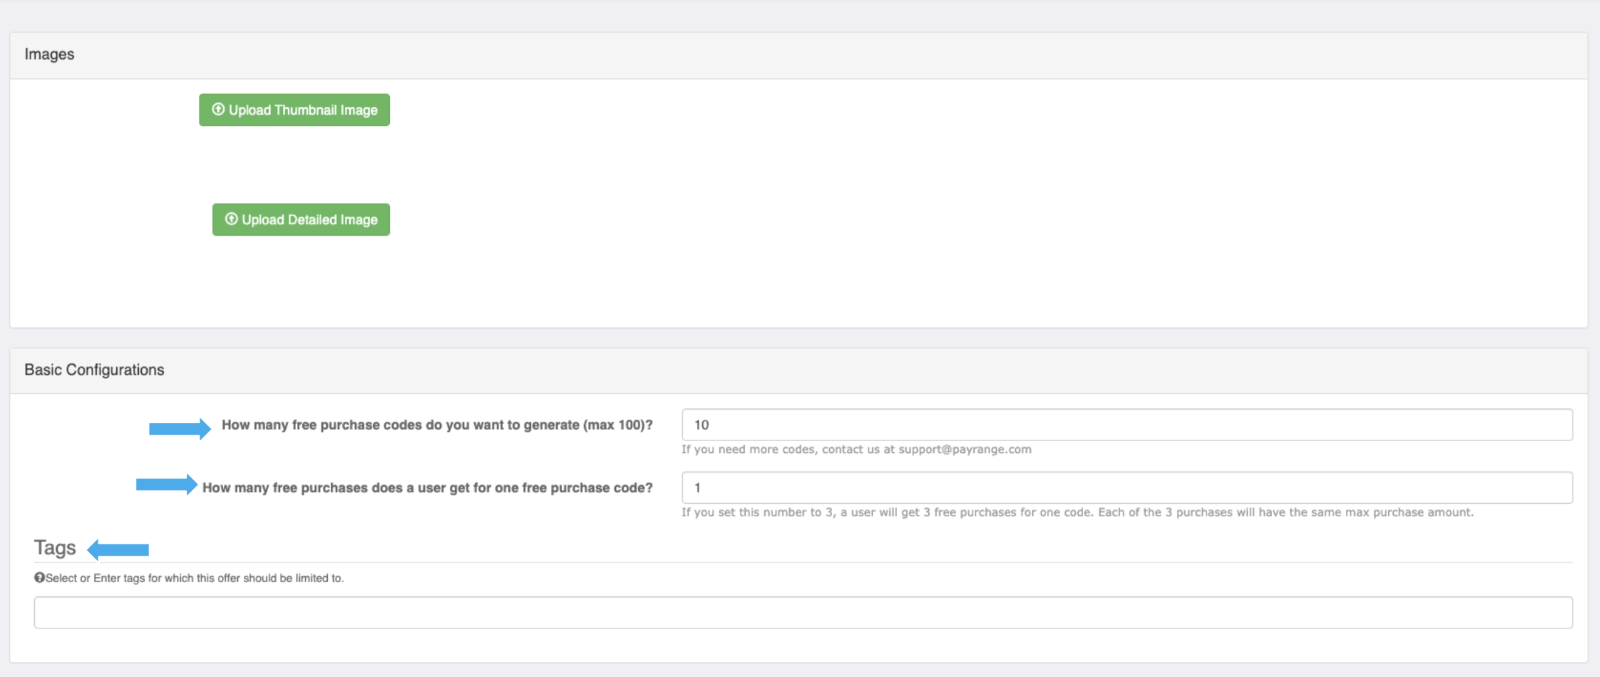Screen dimensions: 1600x677
Task: Click blue arrow beside free purchases per code question
Action: pyautogui.click(x=167, y=485)
